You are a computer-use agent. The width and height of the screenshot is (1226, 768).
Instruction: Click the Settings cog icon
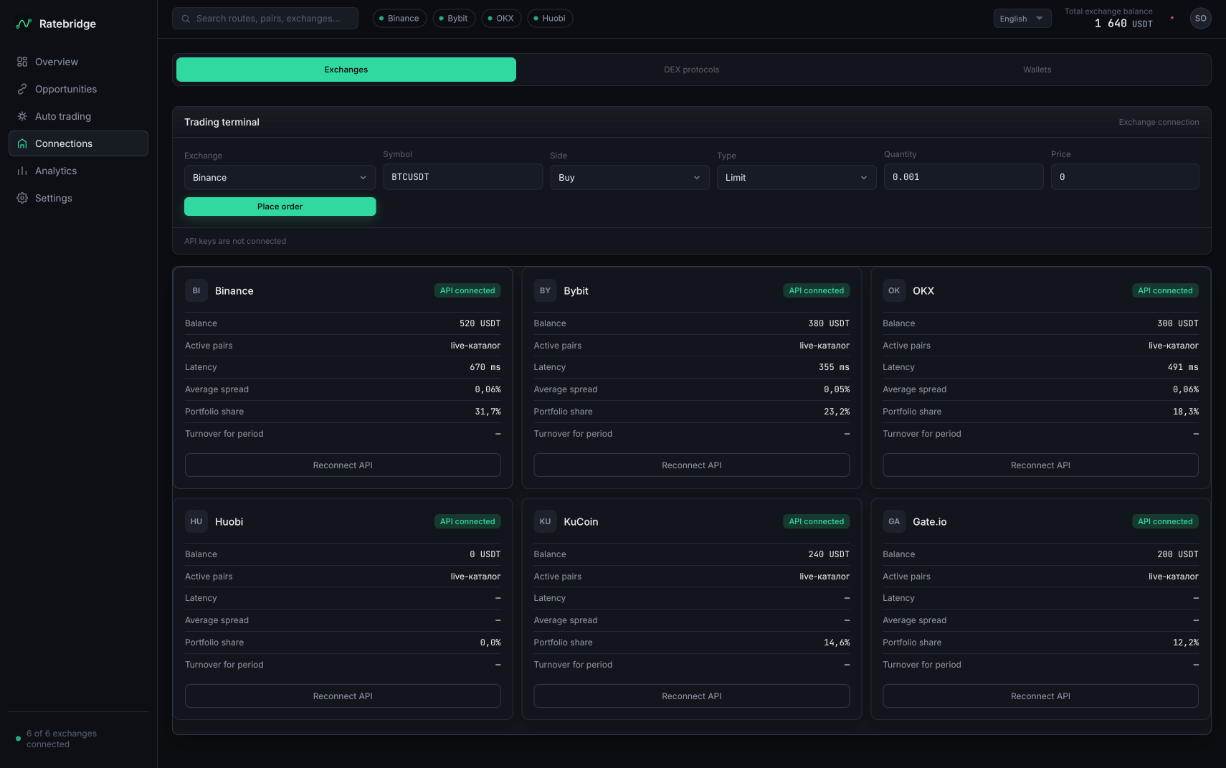click(22, 198)
